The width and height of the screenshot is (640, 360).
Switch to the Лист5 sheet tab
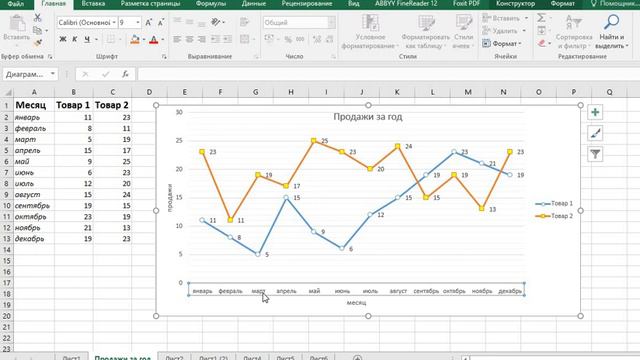pos(285,358)
